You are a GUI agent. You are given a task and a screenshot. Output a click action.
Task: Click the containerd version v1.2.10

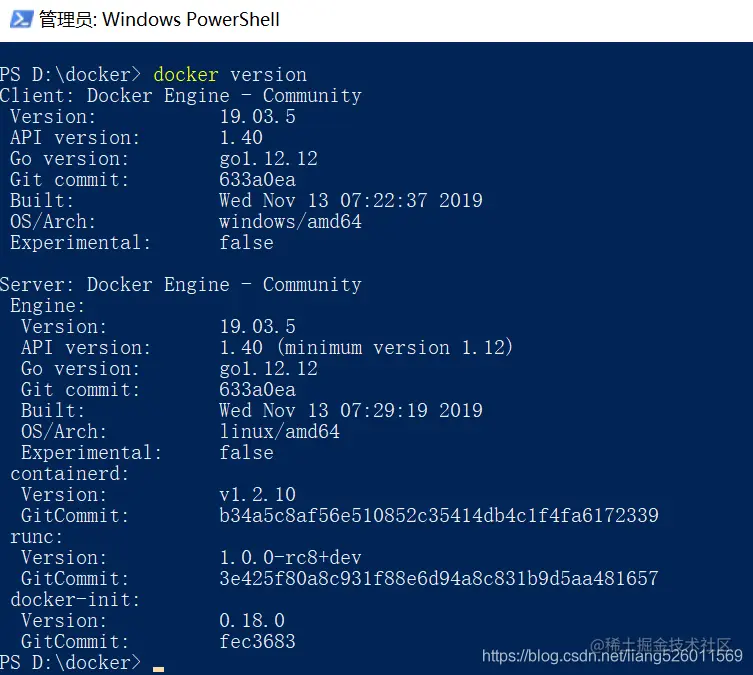point(257,494)
